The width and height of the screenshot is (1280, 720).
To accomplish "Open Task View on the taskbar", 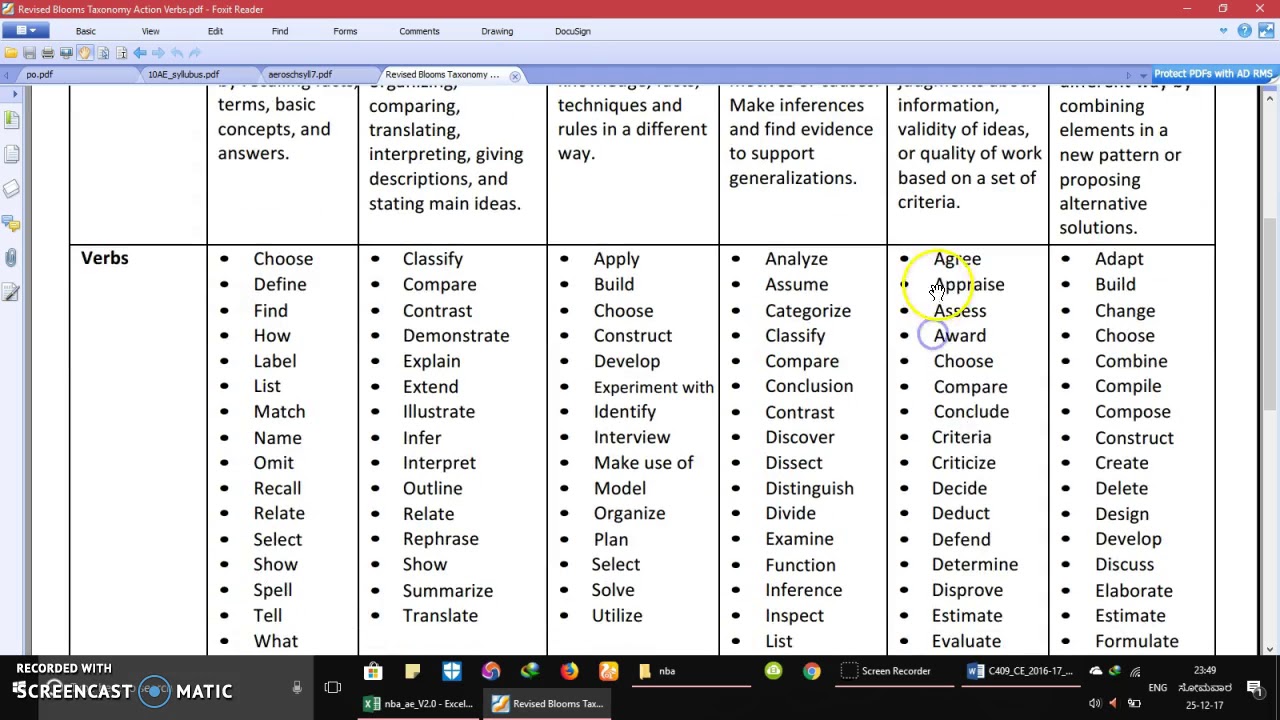I will [x=333, y=688].
